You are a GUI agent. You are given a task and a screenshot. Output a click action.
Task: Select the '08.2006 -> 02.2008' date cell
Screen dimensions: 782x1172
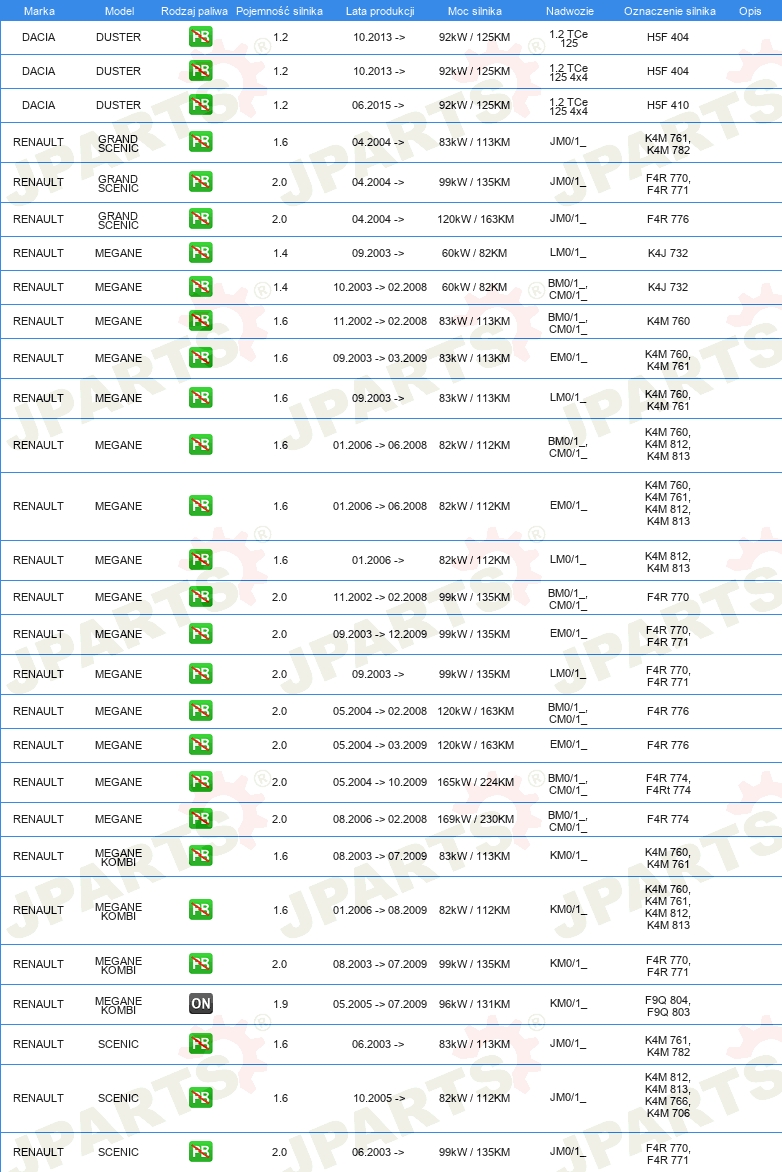click(x=380, y=819)
